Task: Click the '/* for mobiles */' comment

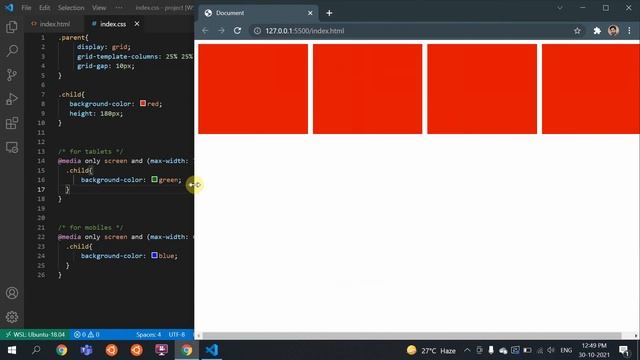Action: pyautogui.click(x=90, y=227)
